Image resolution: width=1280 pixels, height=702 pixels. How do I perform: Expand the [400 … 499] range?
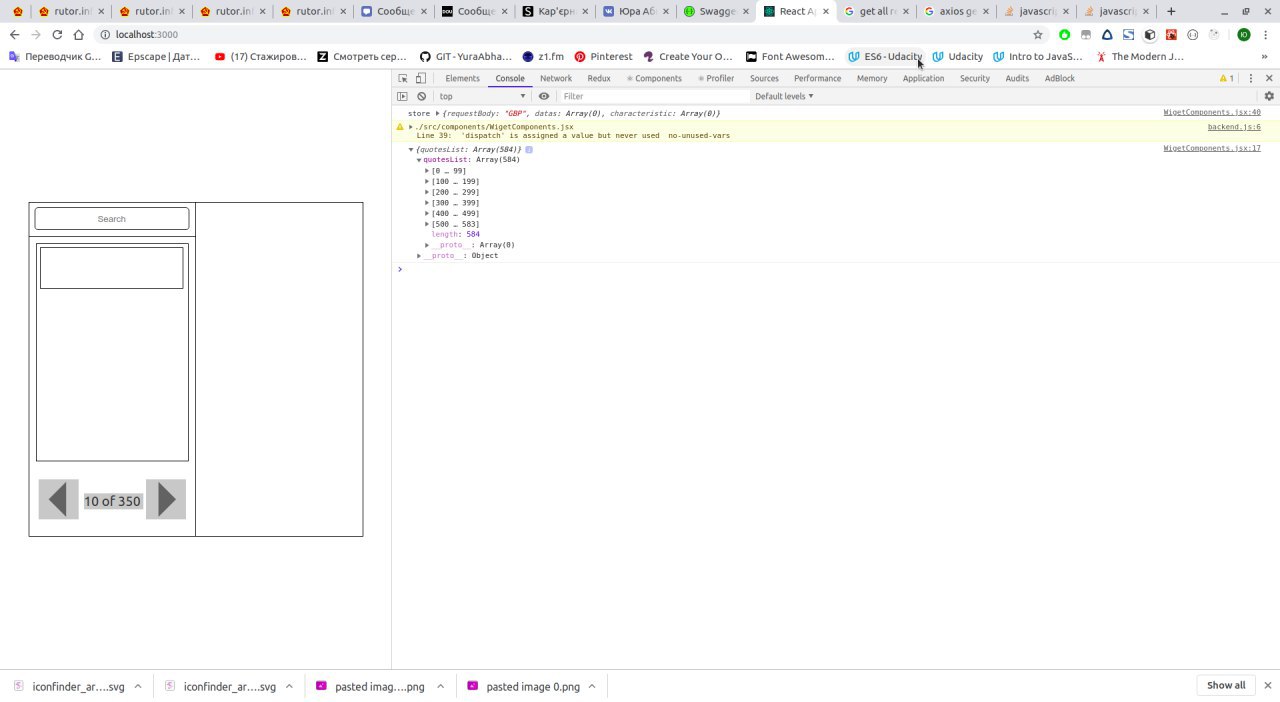[x=427, y=214]
